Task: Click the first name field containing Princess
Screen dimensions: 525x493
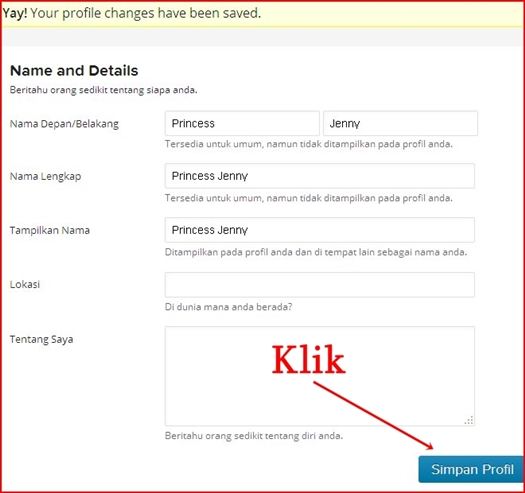Action: pyautogui.click(x=242, y=123)
